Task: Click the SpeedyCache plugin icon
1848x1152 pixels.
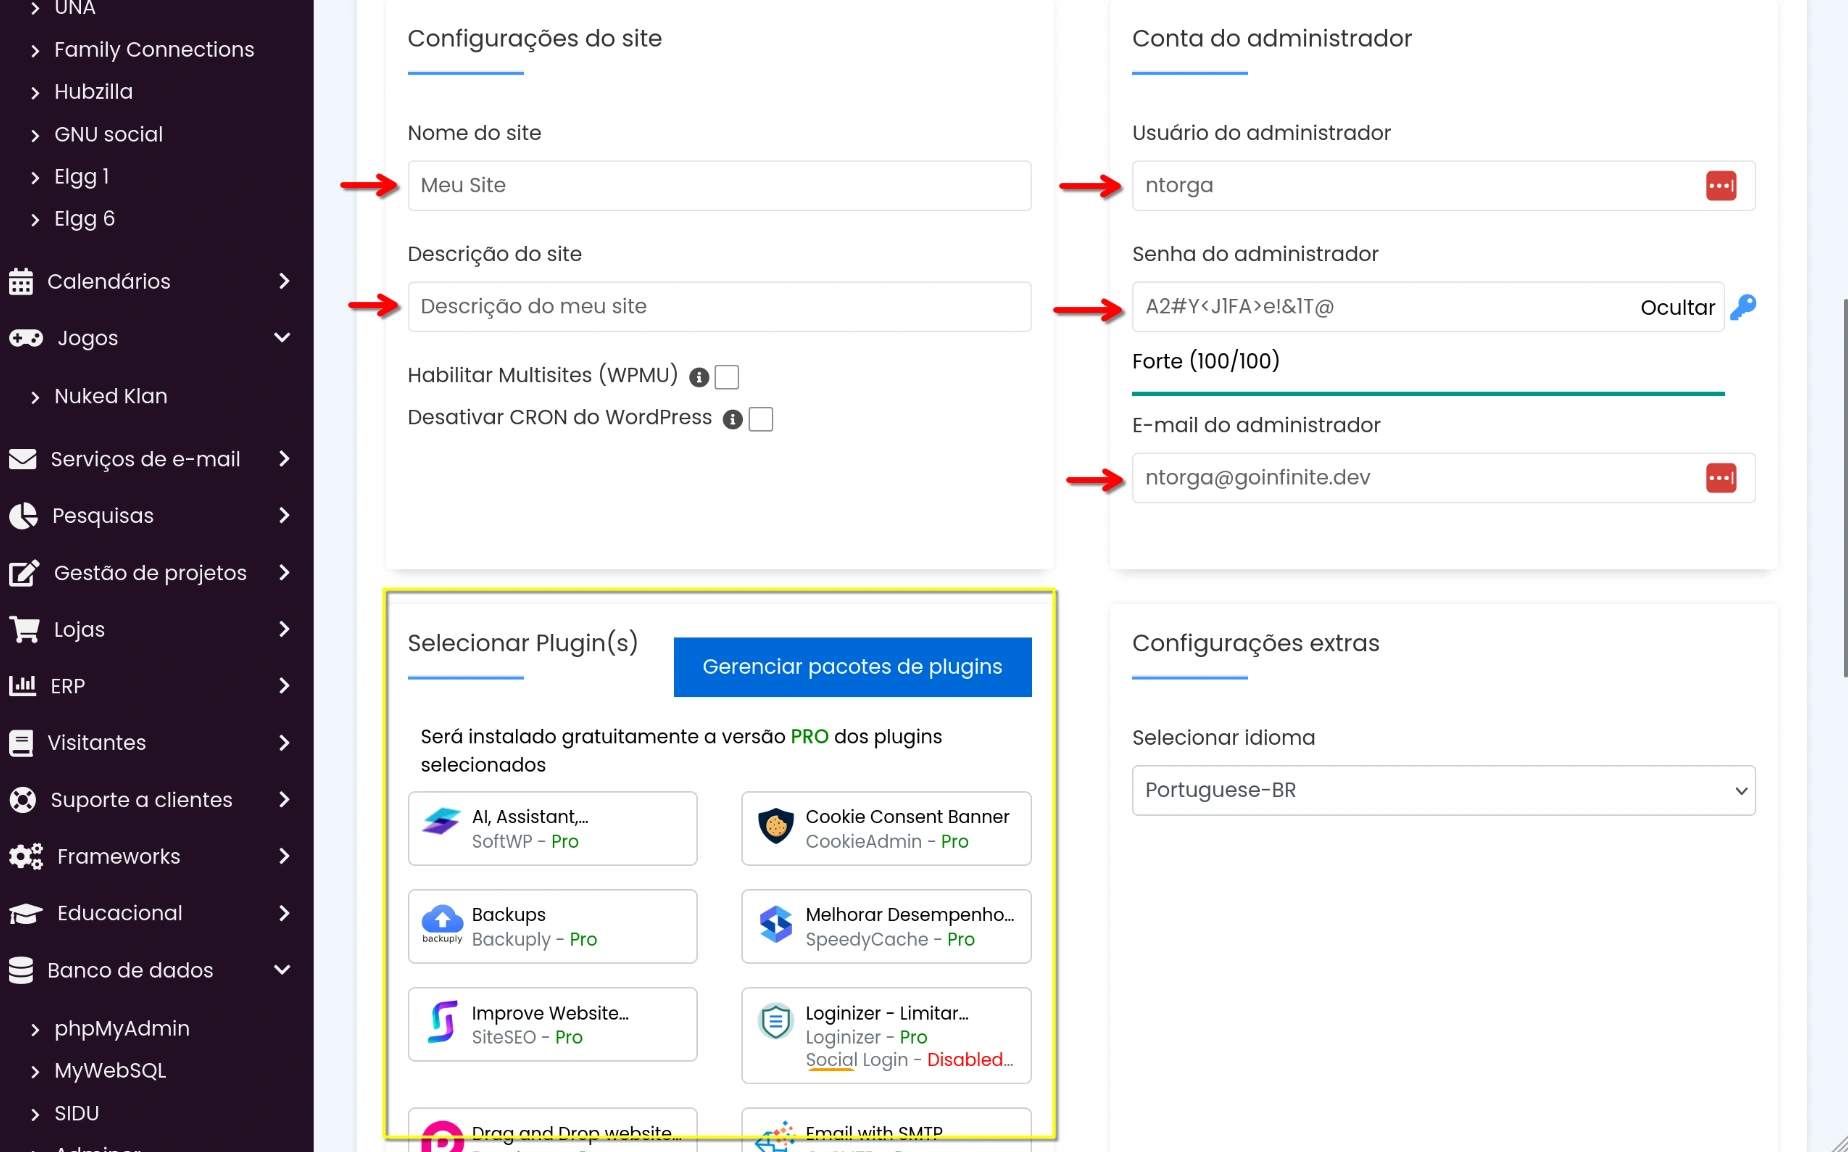Action: click(x=775, y=923)
